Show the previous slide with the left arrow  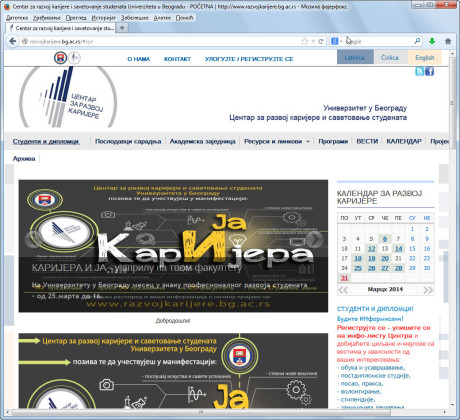tap(33, 239)
